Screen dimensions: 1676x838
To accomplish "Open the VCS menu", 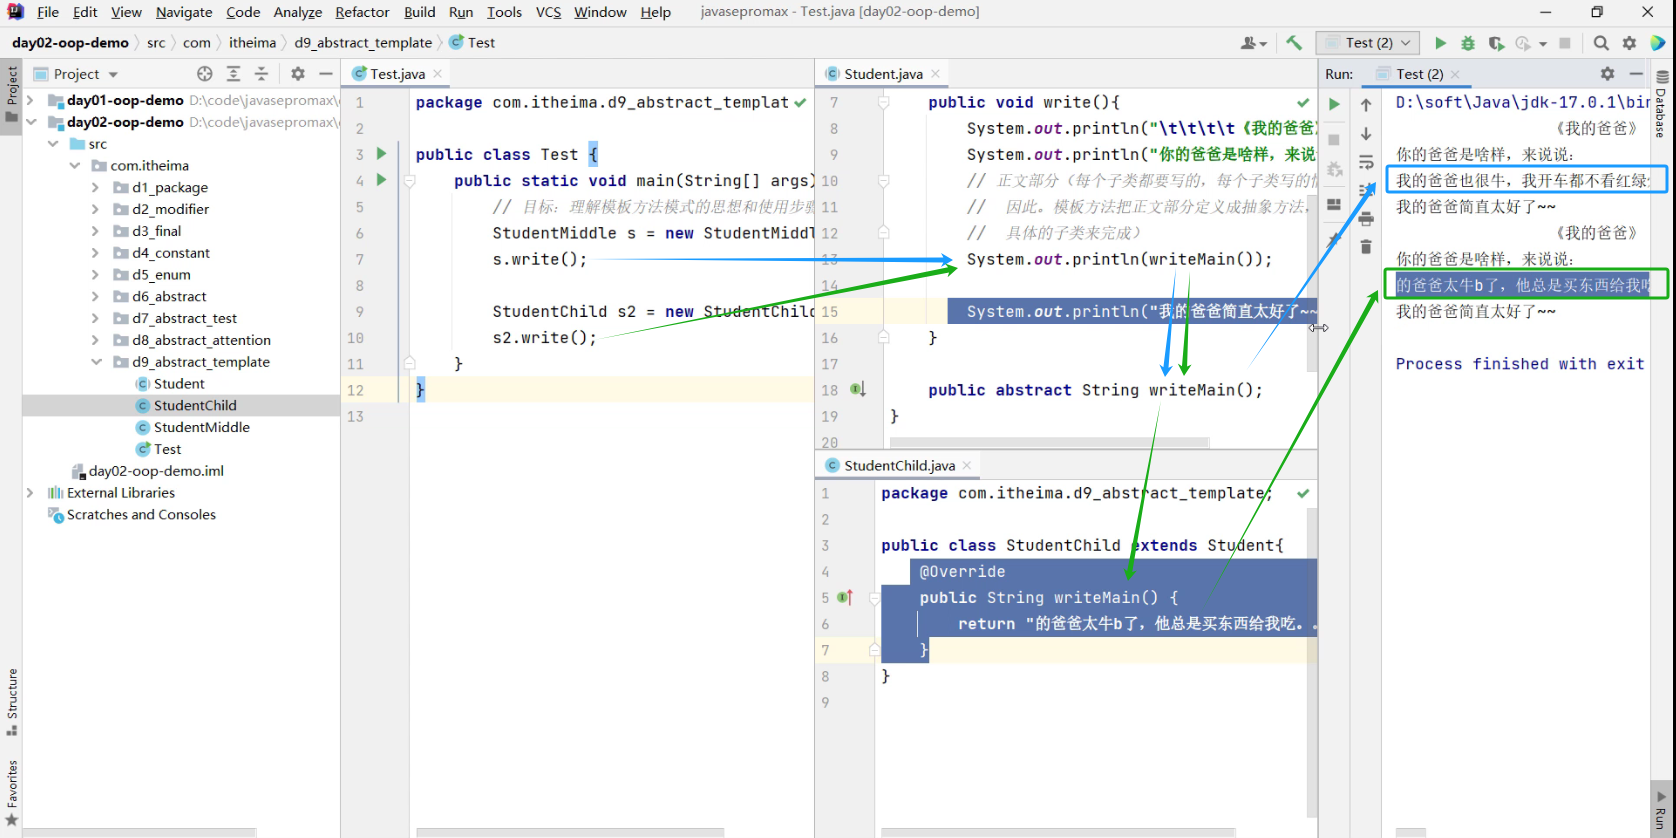I will 548,12.
